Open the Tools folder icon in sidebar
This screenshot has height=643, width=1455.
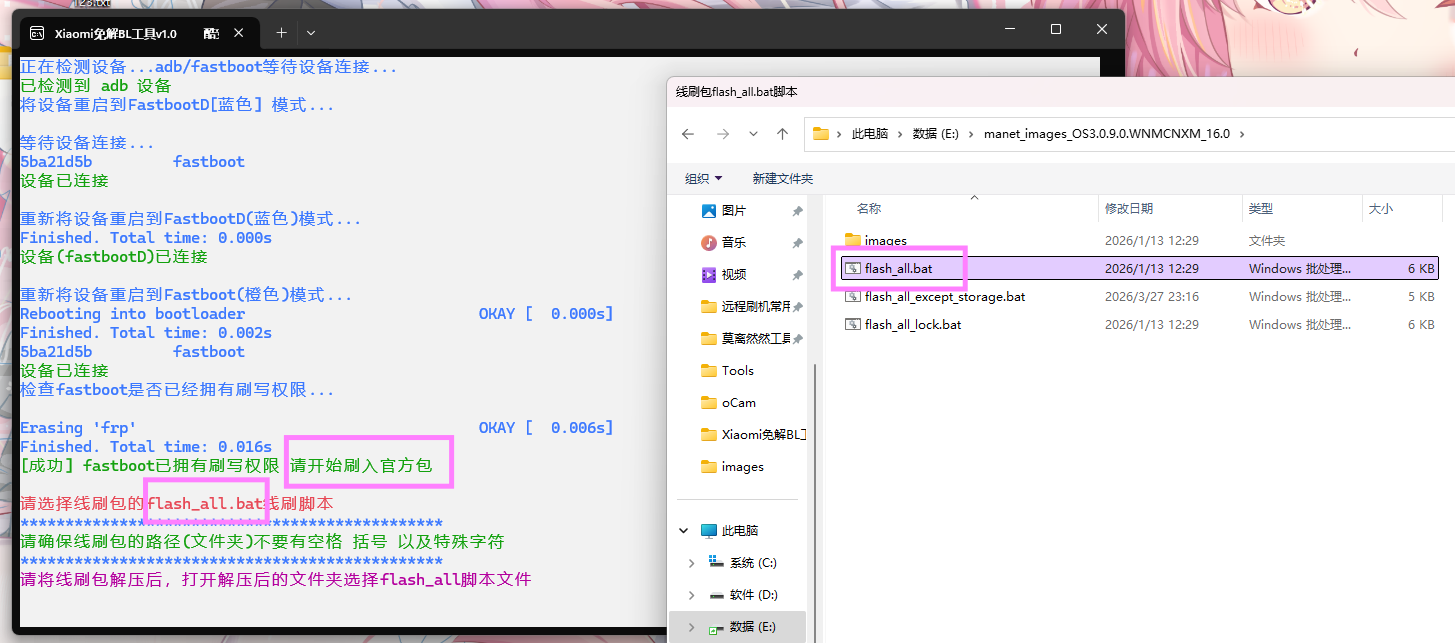(x=708, y=371)
